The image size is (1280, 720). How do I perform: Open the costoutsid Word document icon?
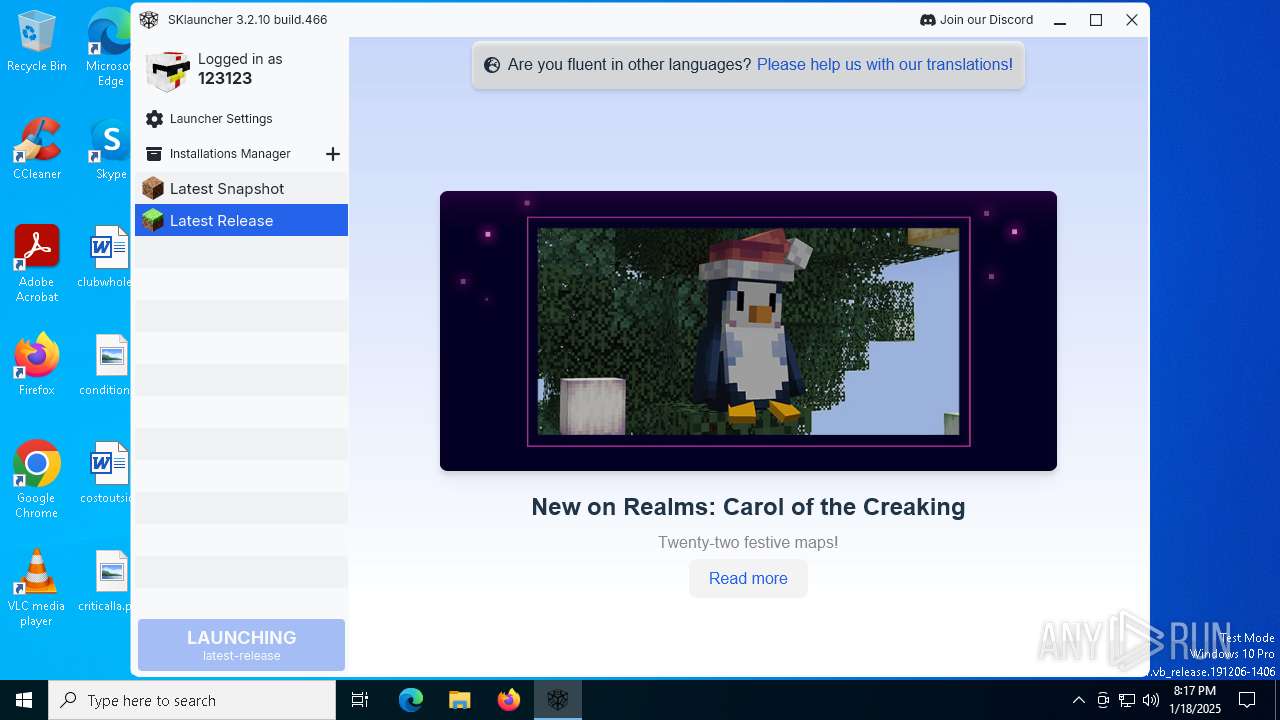point(106,473)
